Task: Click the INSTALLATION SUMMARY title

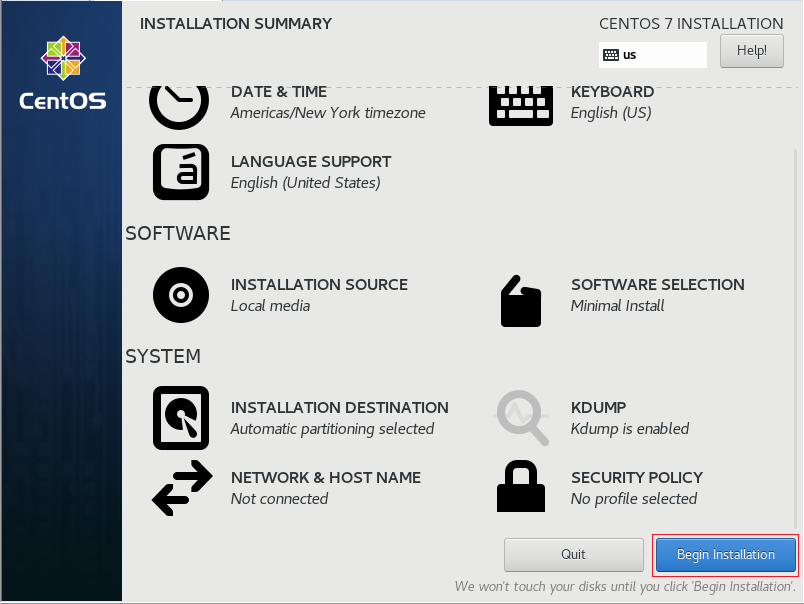Action: point(236,24)
